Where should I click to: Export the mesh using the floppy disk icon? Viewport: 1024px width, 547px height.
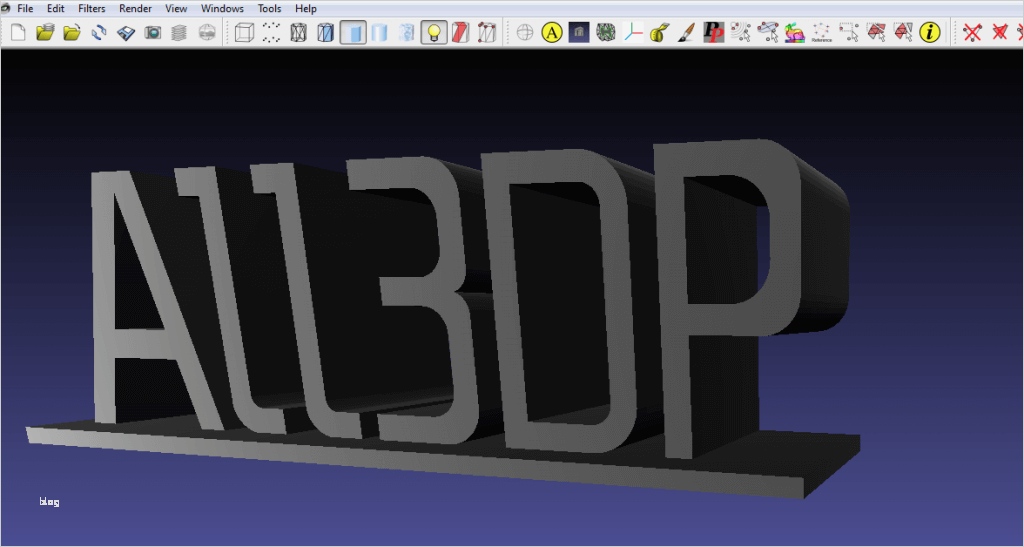tap(126, 32)
